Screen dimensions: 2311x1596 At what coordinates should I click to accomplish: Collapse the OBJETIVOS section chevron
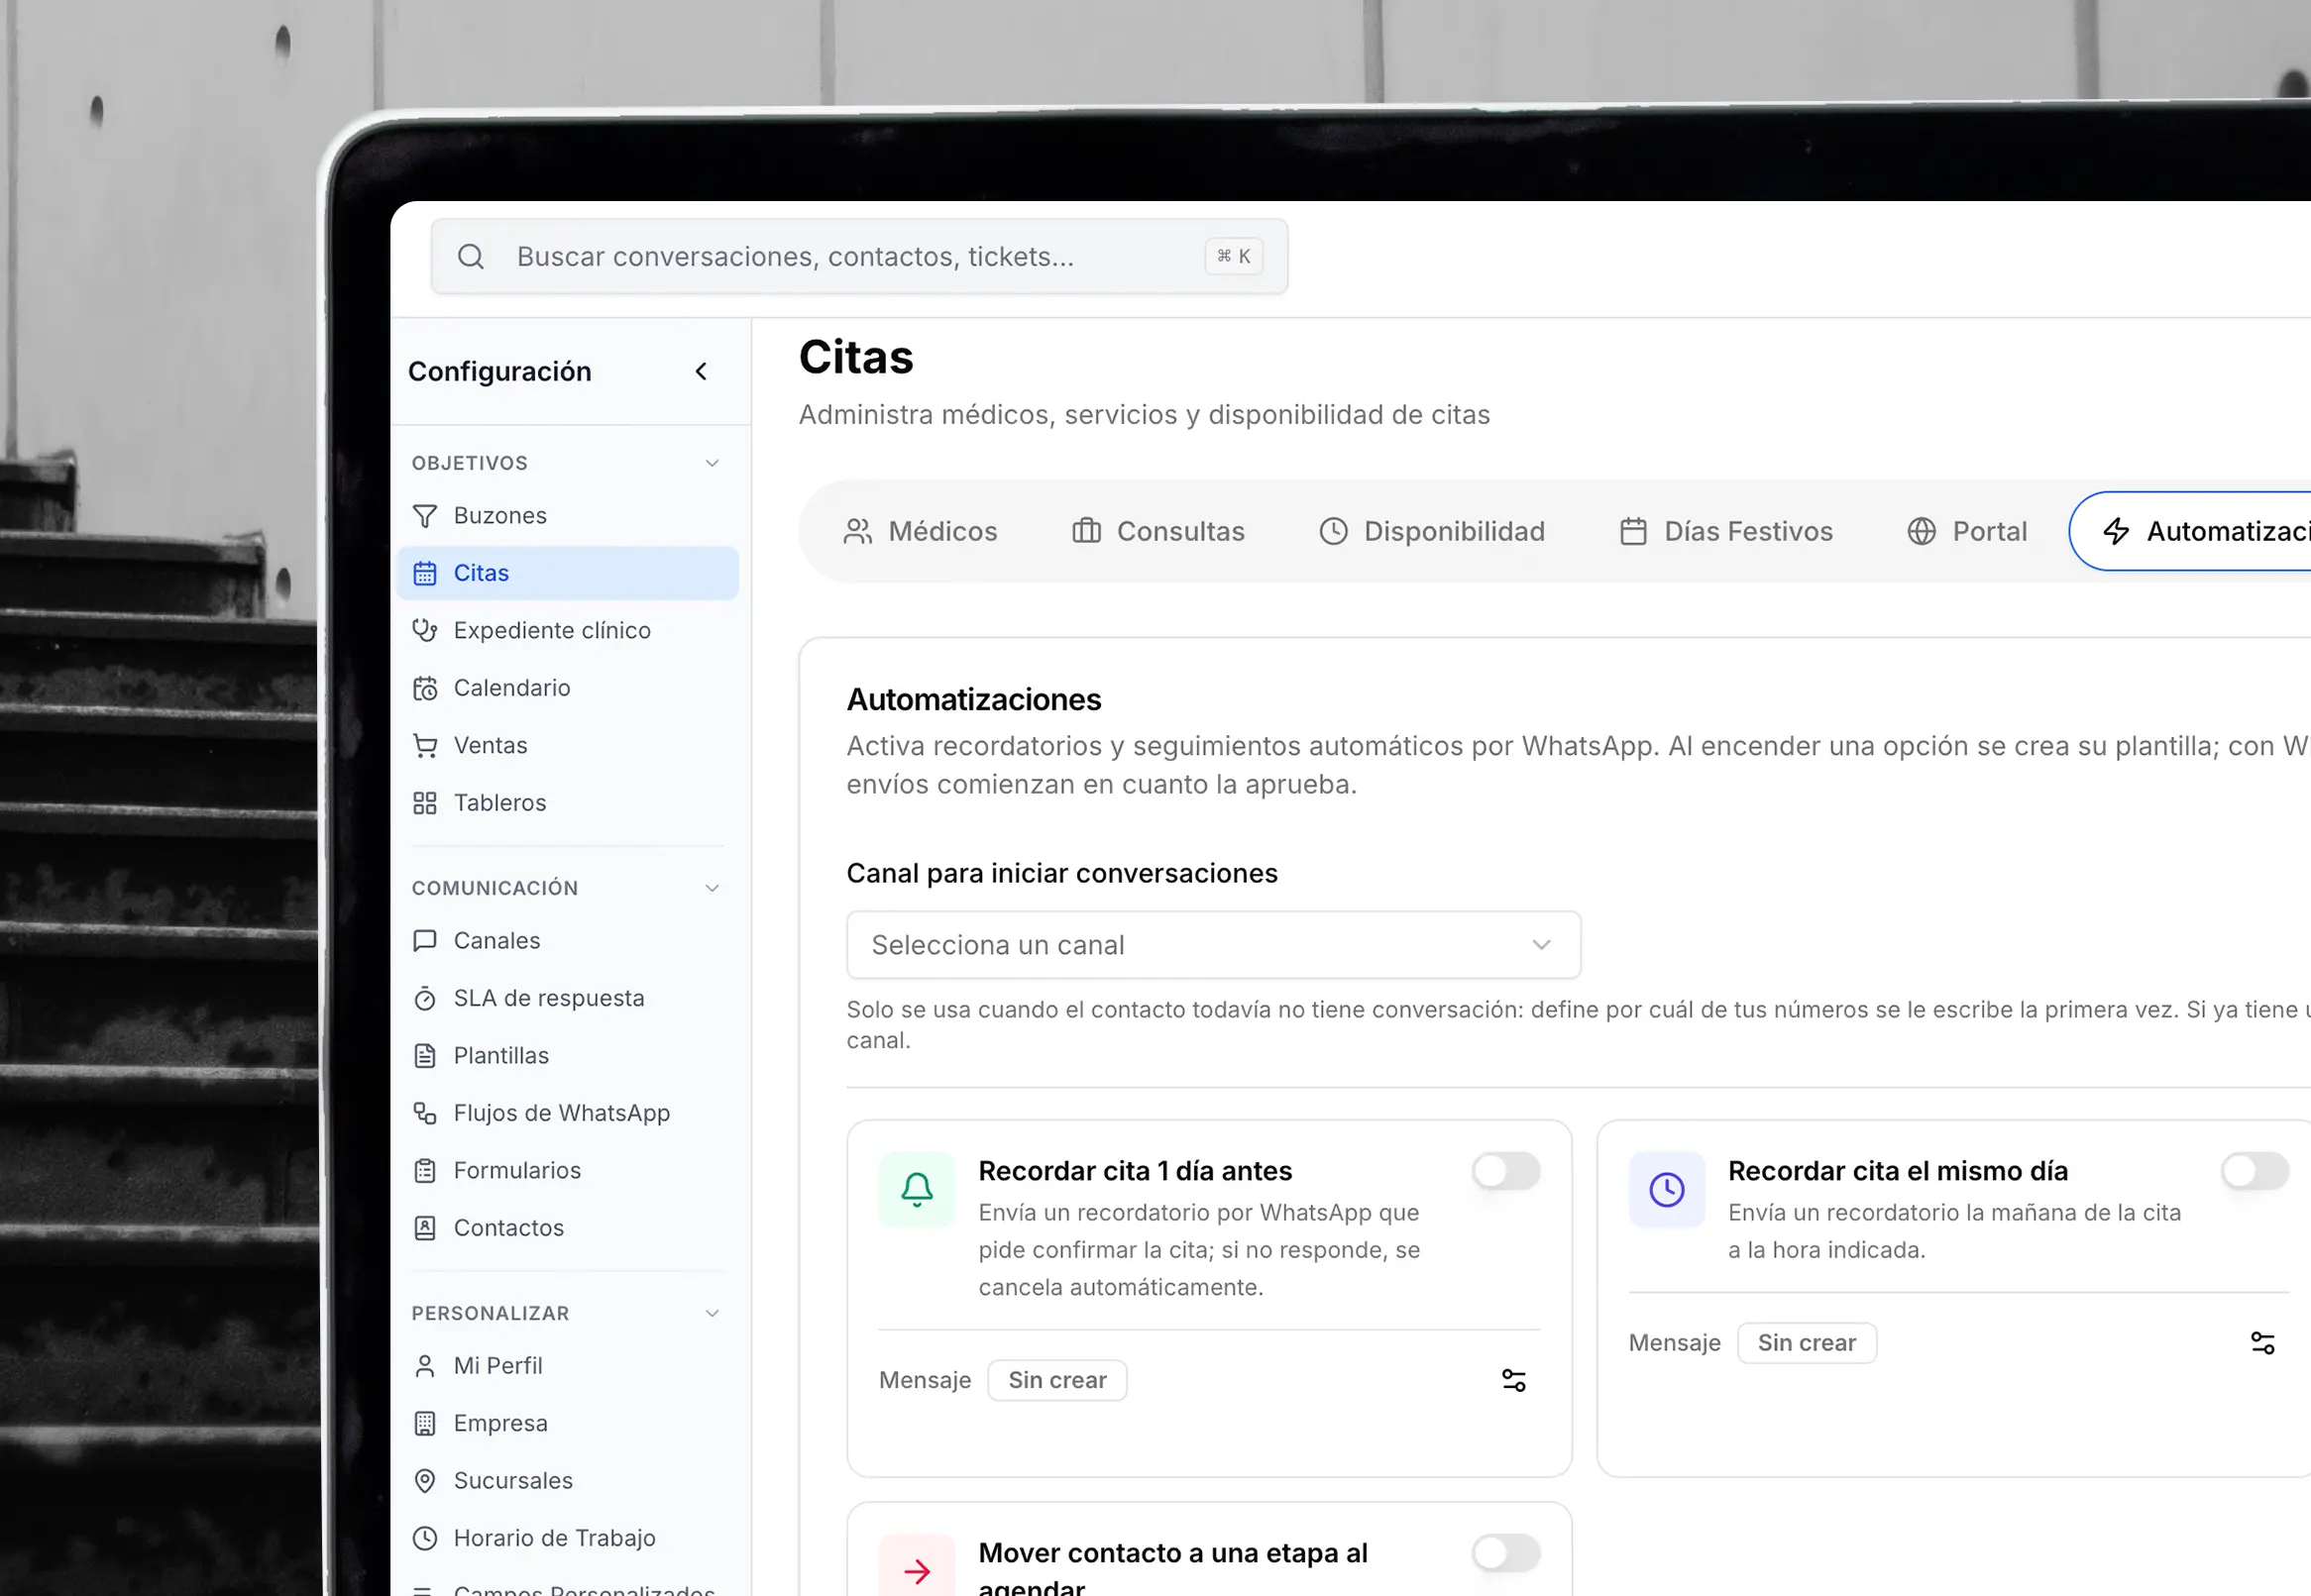(712, 463)
